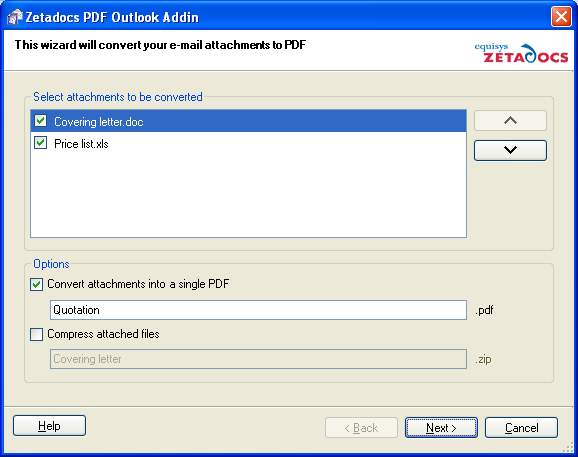Select the Price list.xls list row
578x457 pixels.
pyautogui.click(x=248, y=143)
